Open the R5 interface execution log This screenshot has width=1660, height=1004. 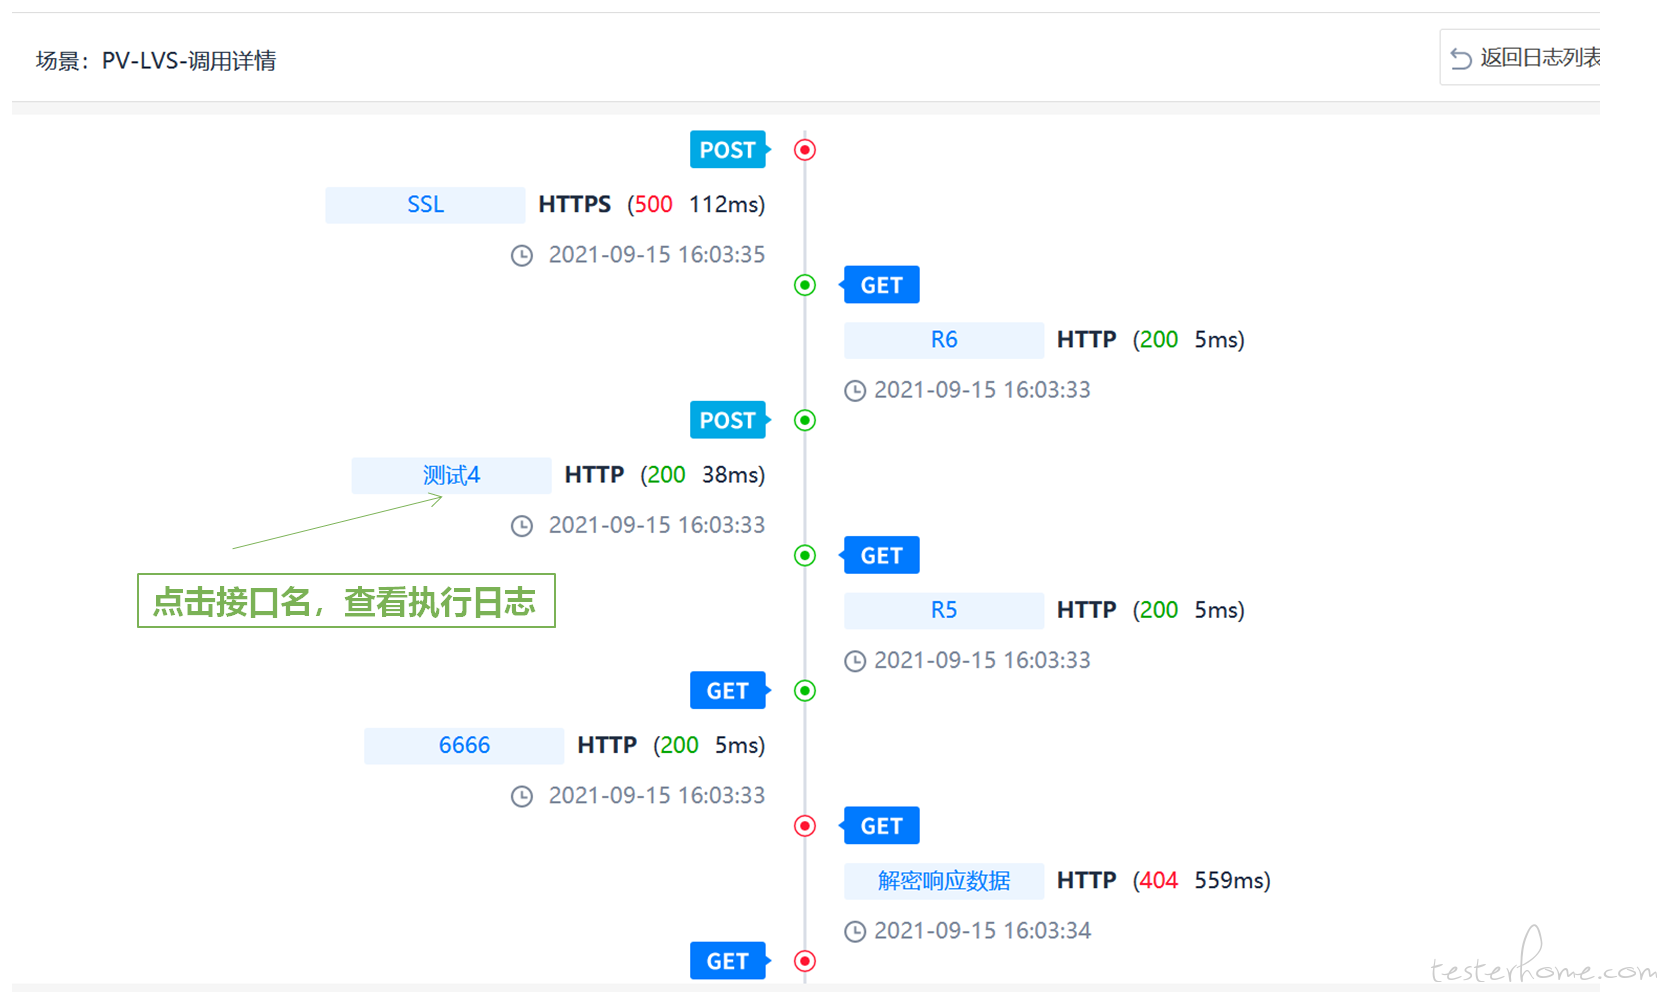(x=944, y=610)
